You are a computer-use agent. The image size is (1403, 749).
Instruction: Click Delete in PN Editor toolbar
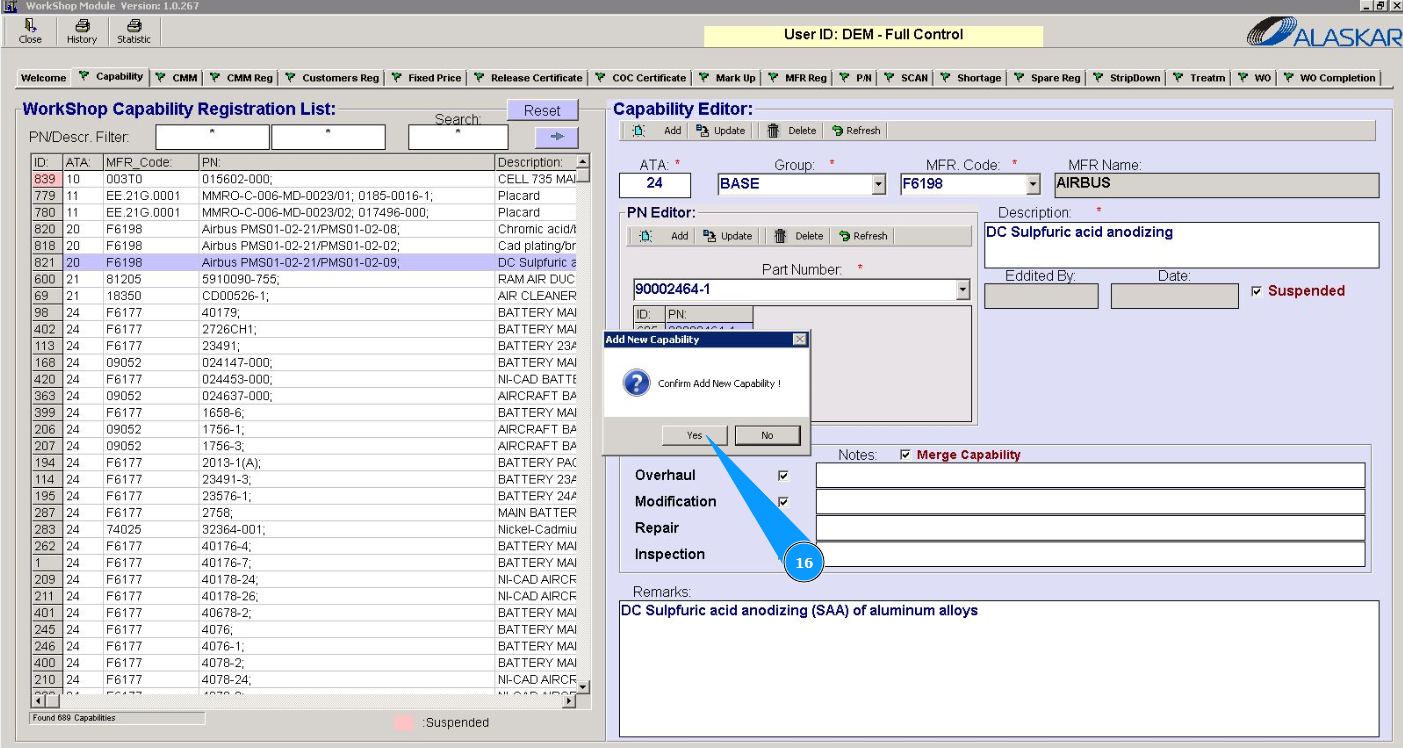tap(799, 236)
